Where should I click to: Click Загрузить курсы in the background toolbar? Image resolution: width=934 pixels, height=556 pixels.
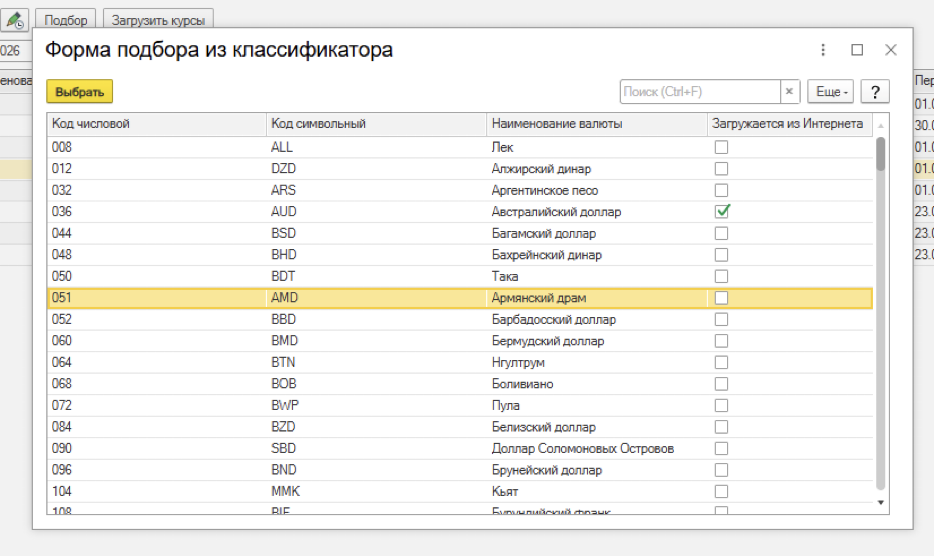point(158,20)
